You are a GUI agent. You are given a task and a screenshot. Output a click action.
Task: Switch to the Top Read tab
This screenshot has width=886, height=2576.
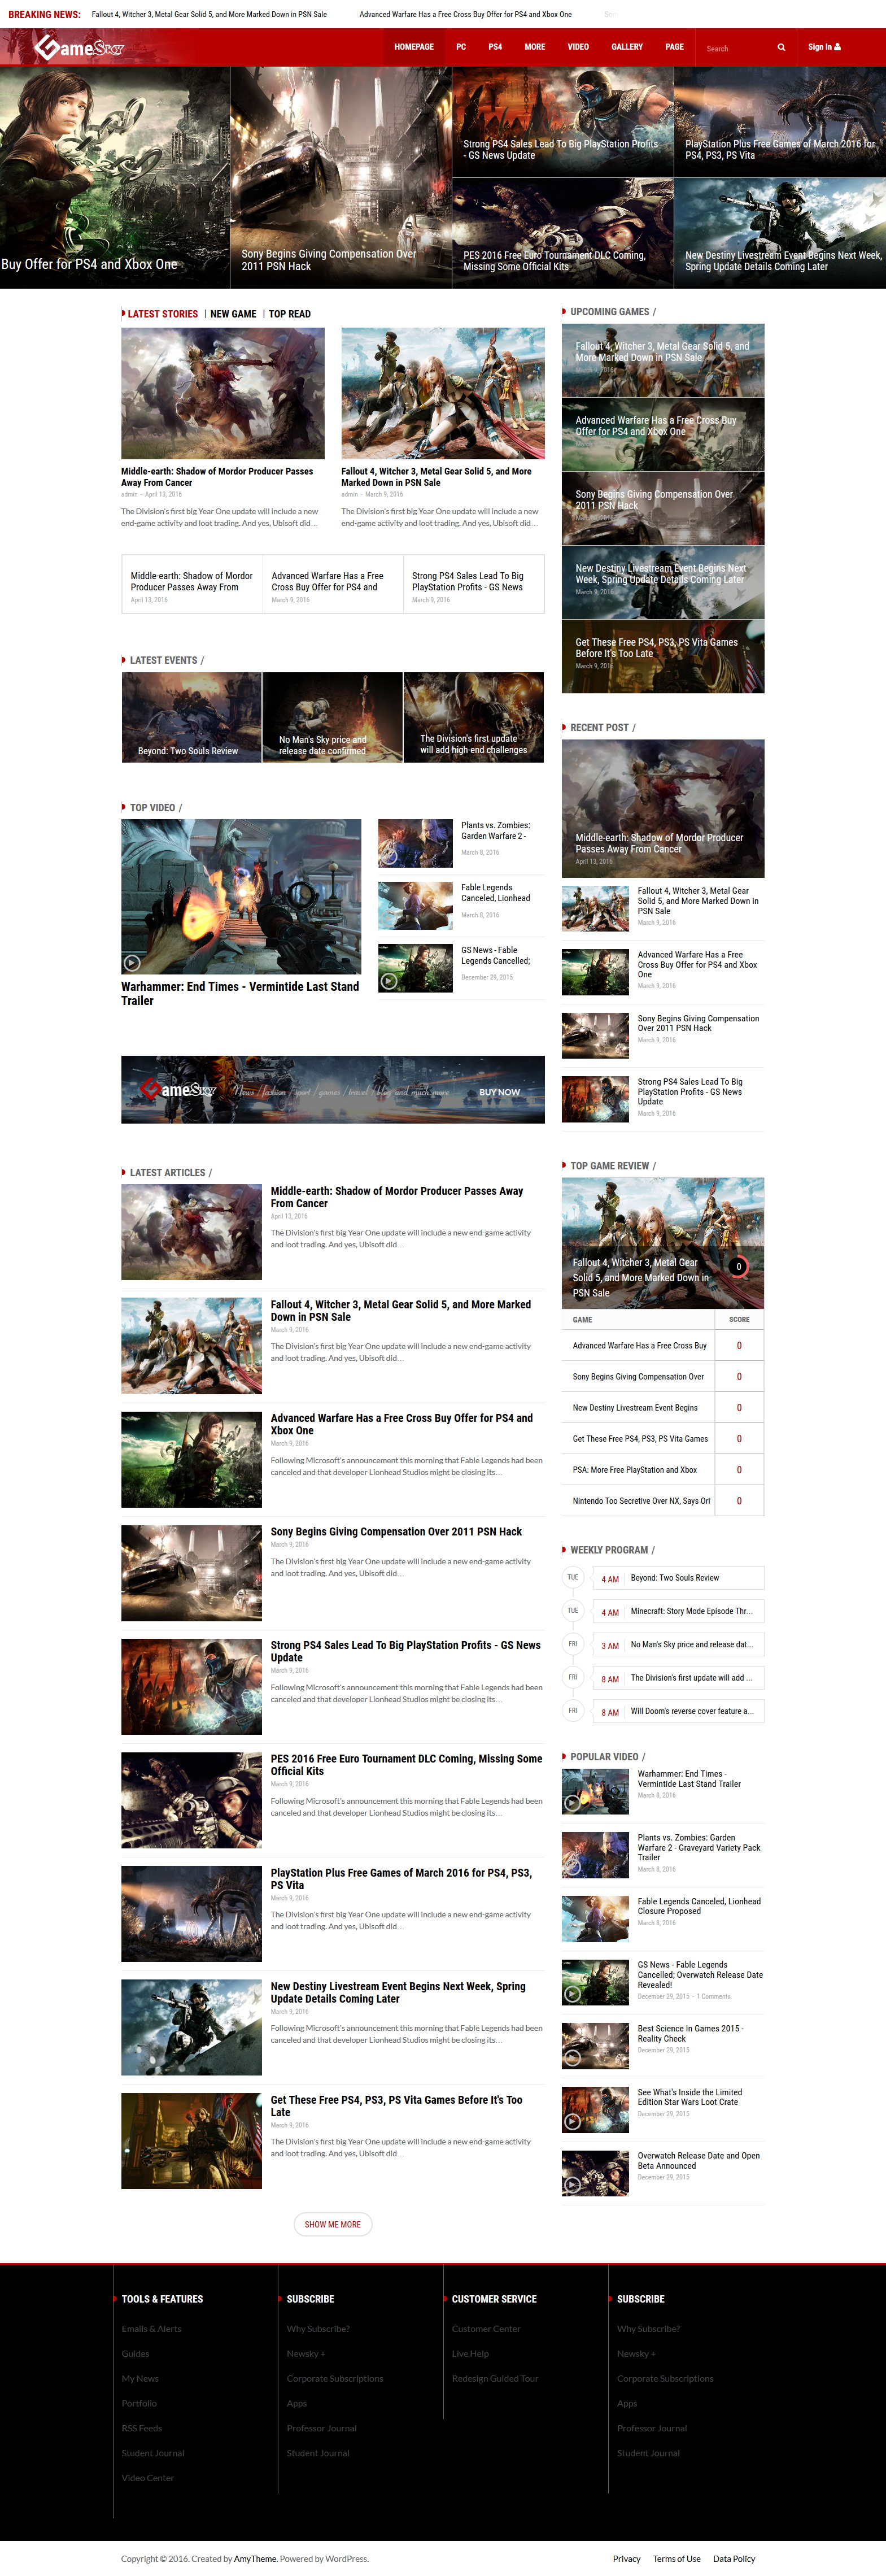[x=290, y=314]
